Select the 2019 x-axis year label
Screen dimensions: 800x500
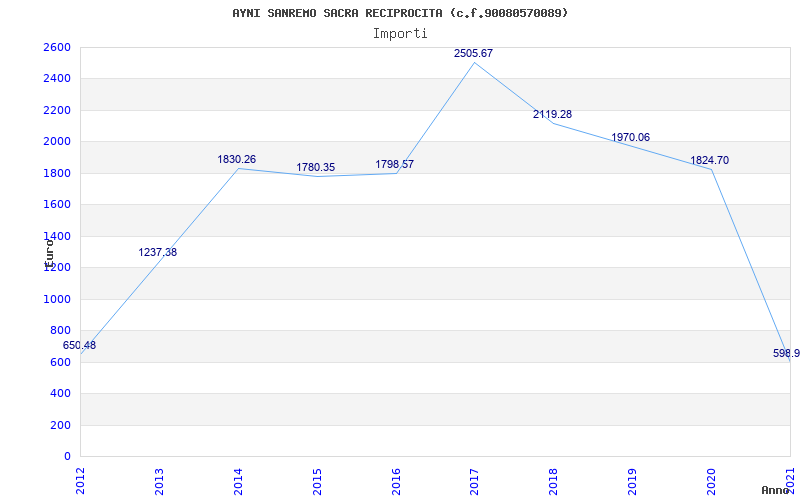(x=632, y=479)
